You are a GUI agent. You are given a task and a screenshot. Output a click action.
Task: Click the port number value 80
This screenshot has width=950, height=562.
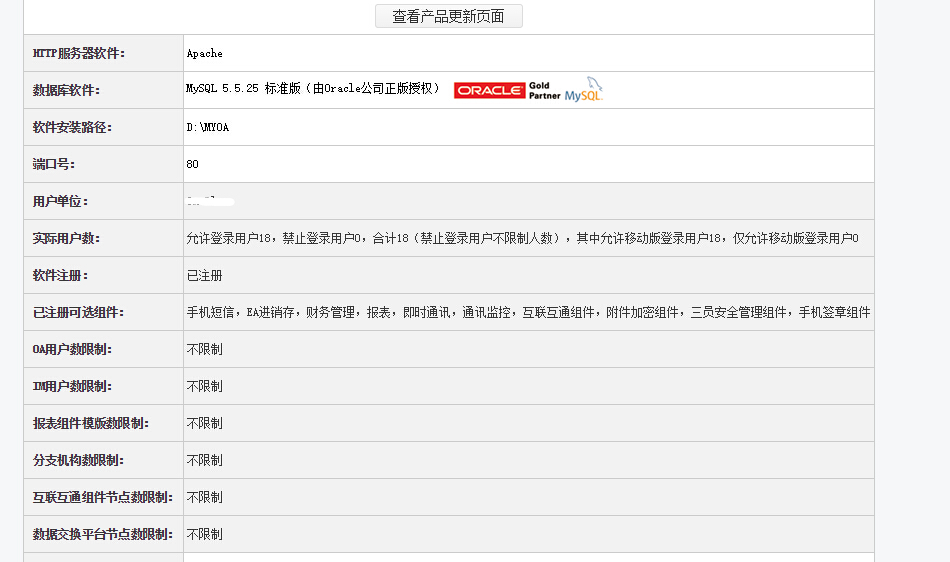tap(192, 164)
